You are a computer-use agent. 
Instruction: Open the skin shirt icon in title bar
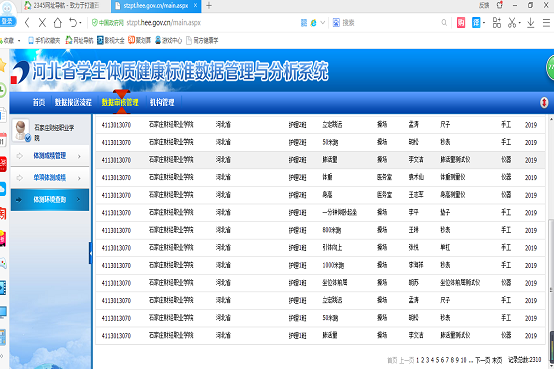point(500,5)
